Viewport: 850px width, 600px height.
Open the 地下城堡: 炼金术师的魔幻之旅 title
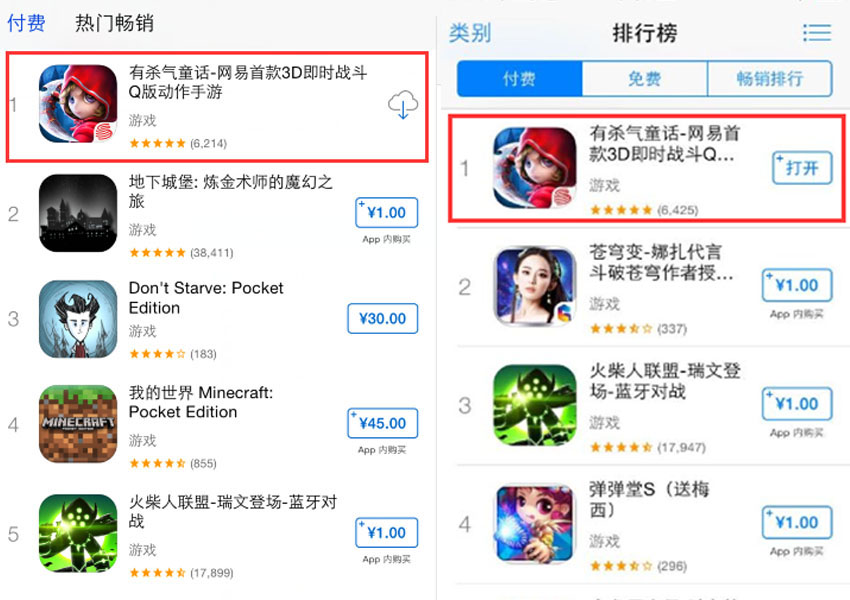pos(230,191)
